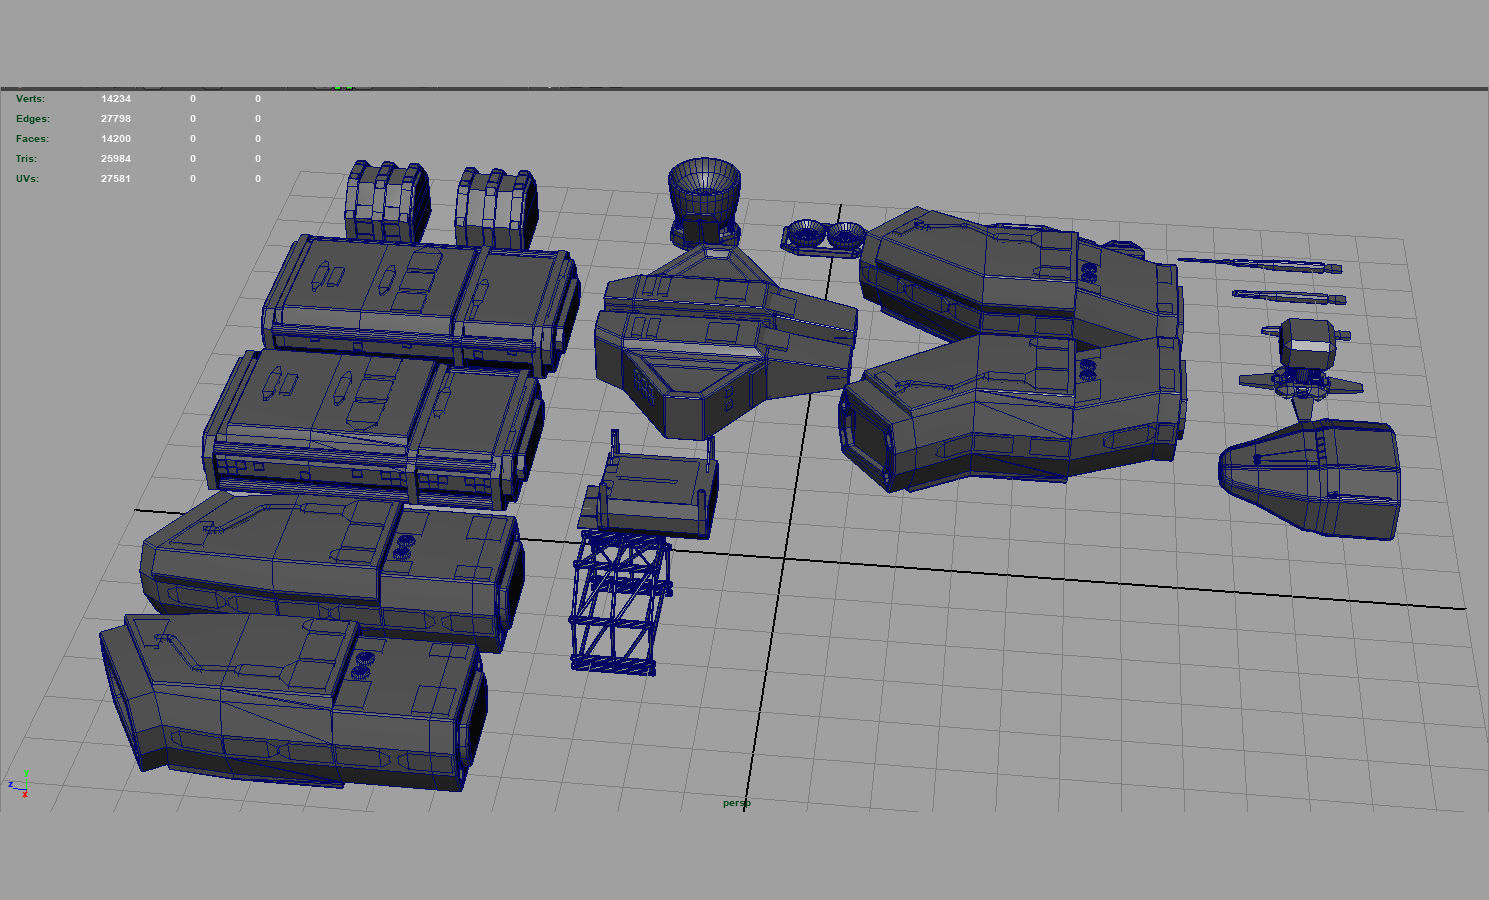The image size is (1489, 900).
Task: Click the Verts label in the HUD
Action: point(30,99)
